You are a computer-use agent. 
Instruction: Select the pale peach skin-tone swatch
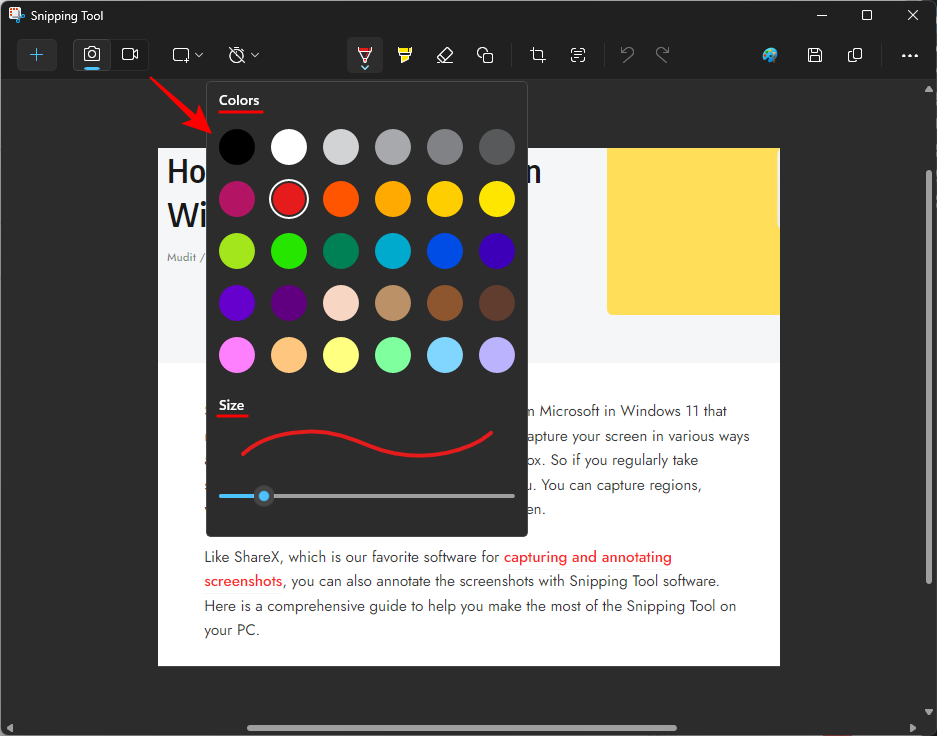[x=341, y=303]
